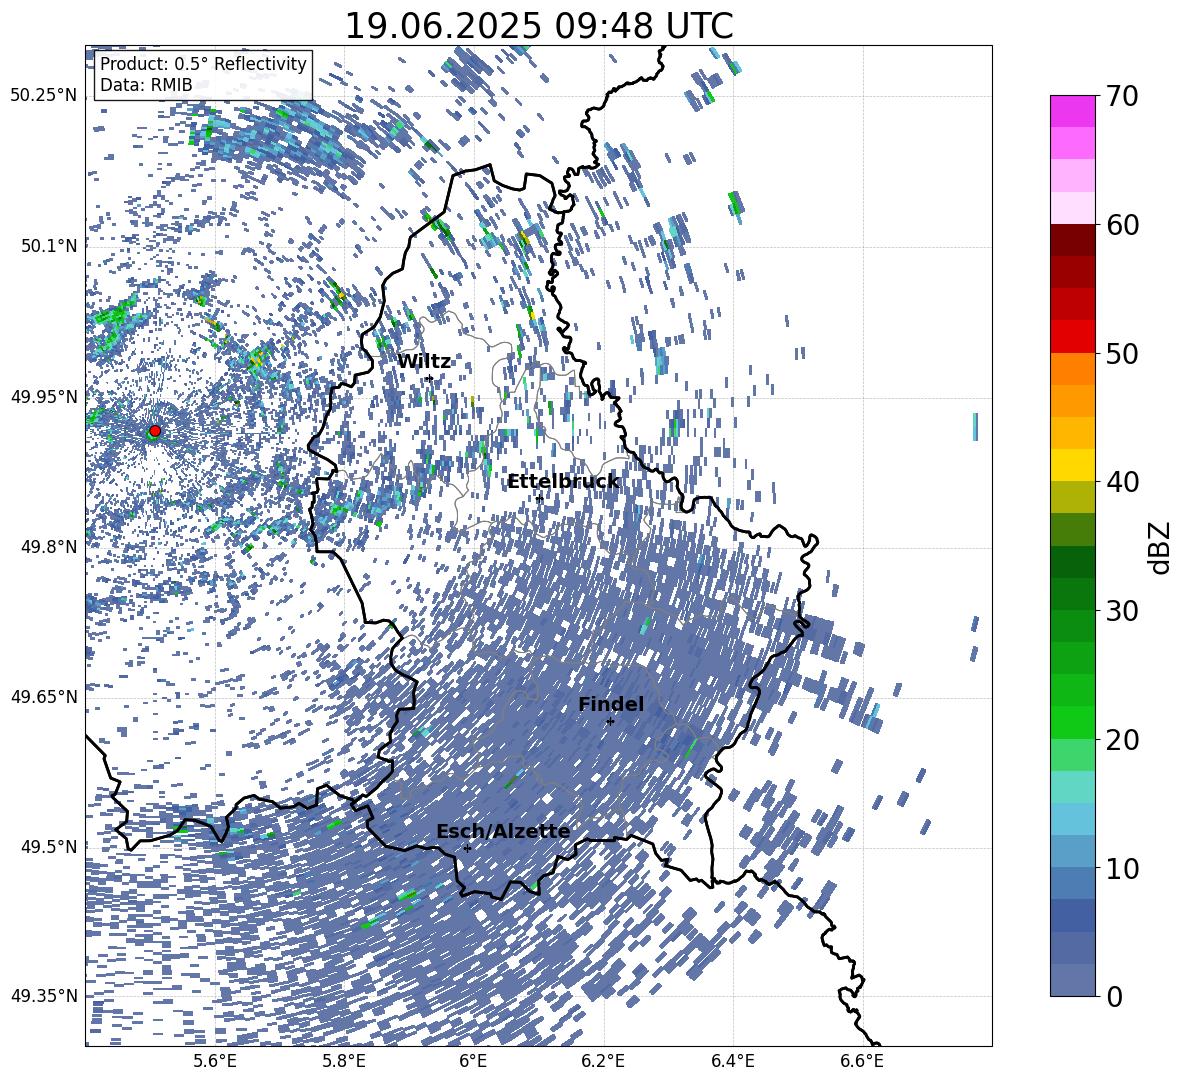The height and width of the screenshot is (1081, 1184).
Task: Click the 49.5°N latitude label
Action: pyautogui.click(x=49, y=846)
